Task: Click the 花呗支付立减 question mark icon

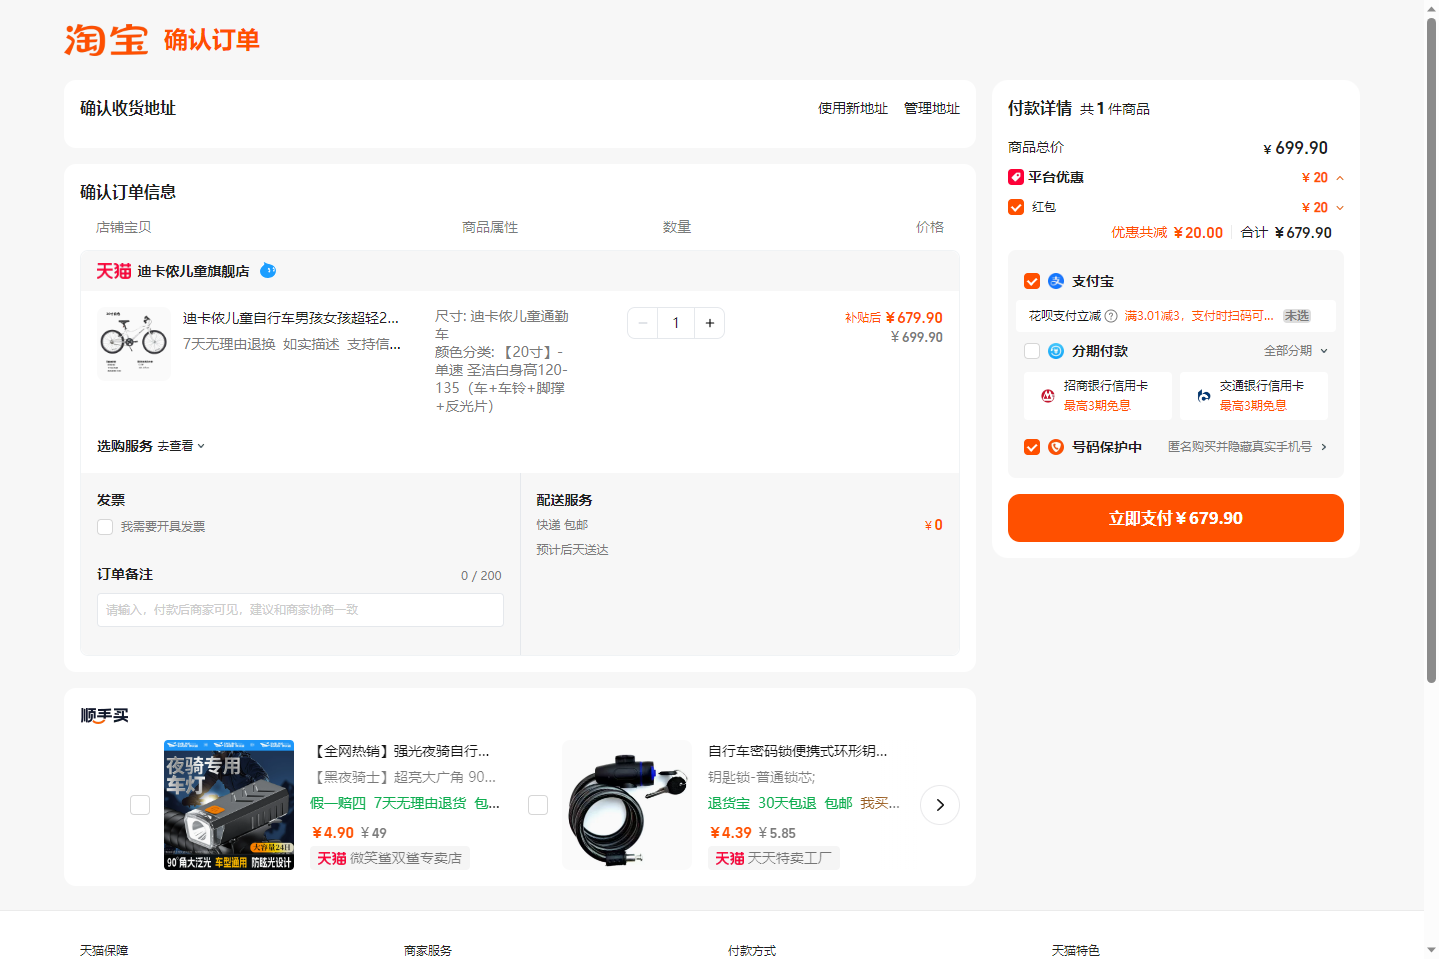Action: (1111, 316)
